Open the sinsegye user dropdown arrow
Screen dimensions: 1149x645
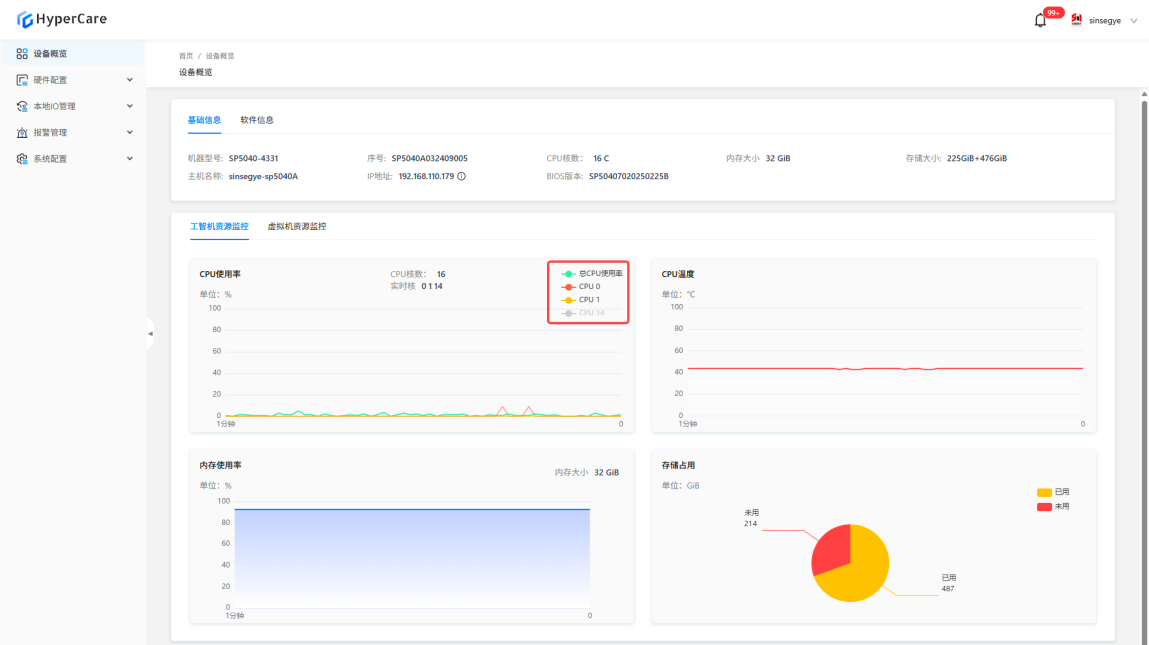(1134, 21)
